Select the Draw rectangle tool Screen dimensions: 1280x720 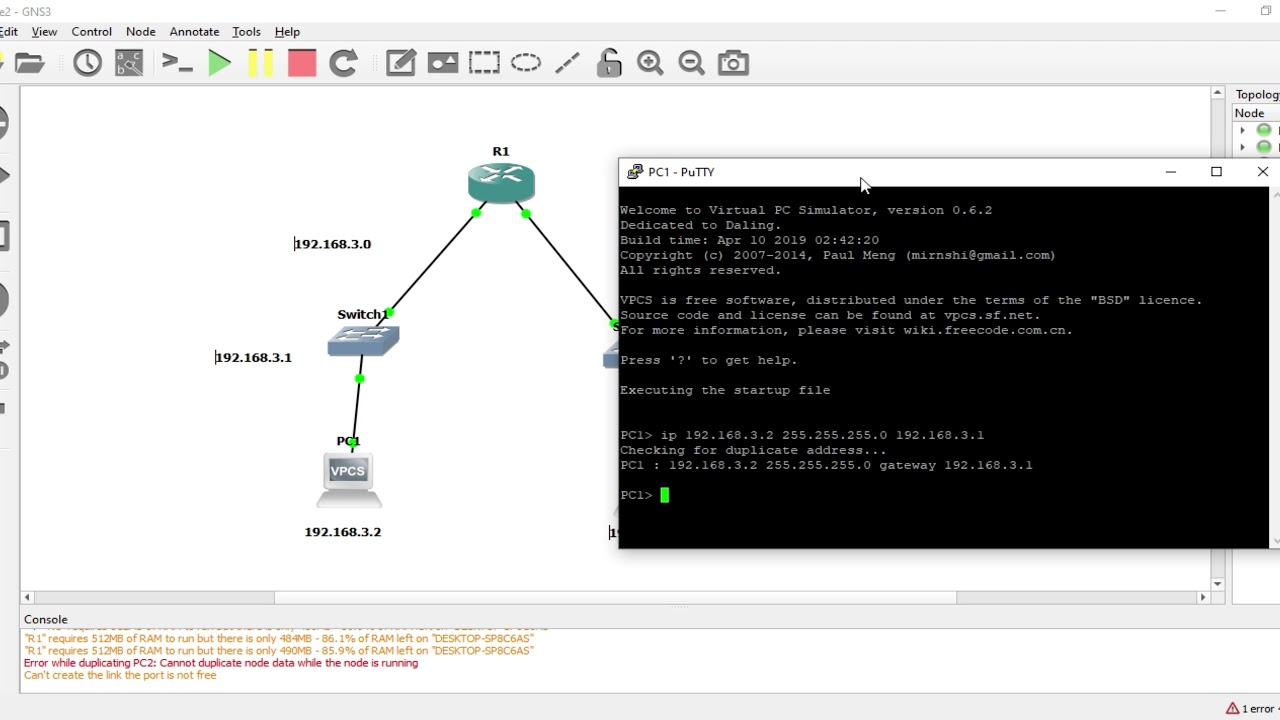(484, 63)
